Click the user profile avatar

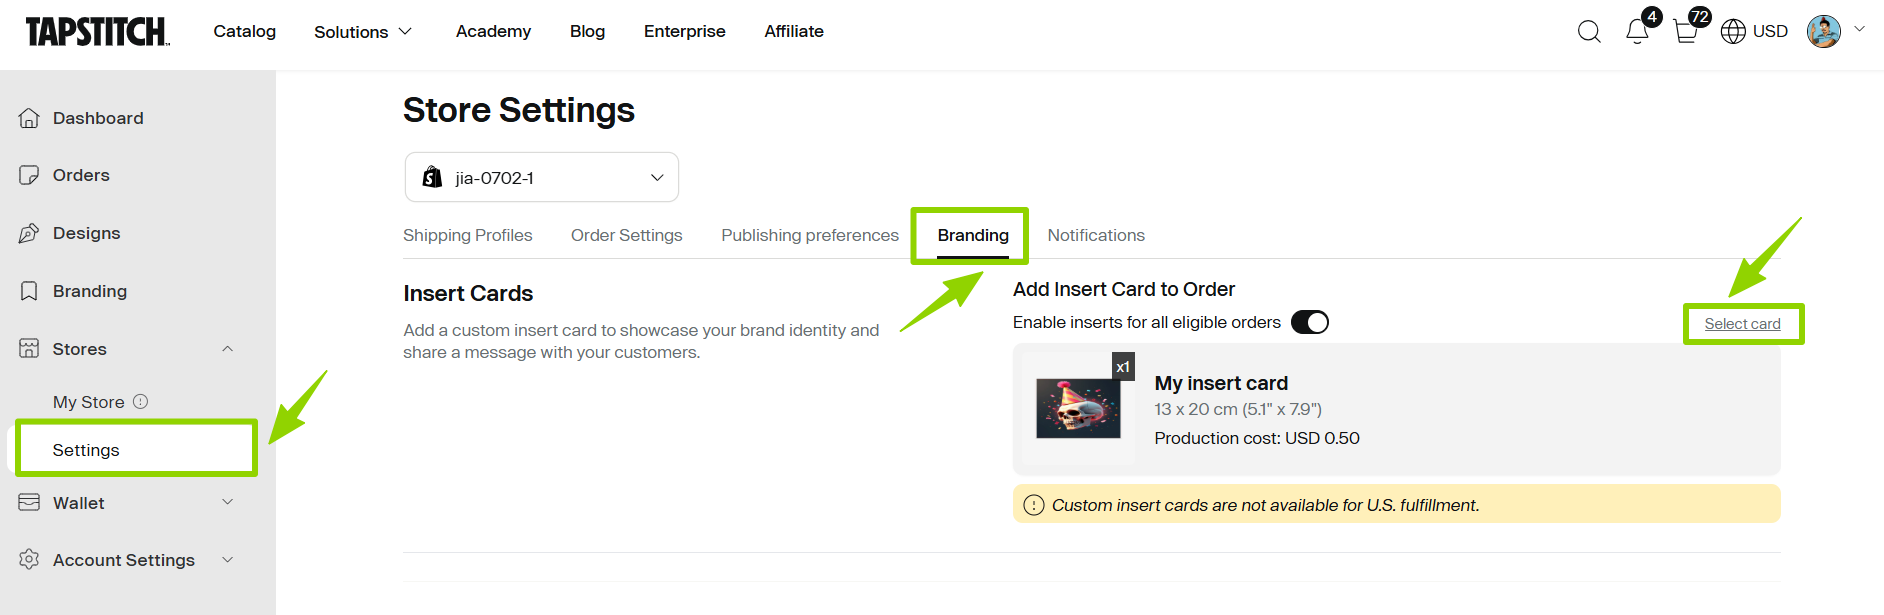pos(1824,31)
